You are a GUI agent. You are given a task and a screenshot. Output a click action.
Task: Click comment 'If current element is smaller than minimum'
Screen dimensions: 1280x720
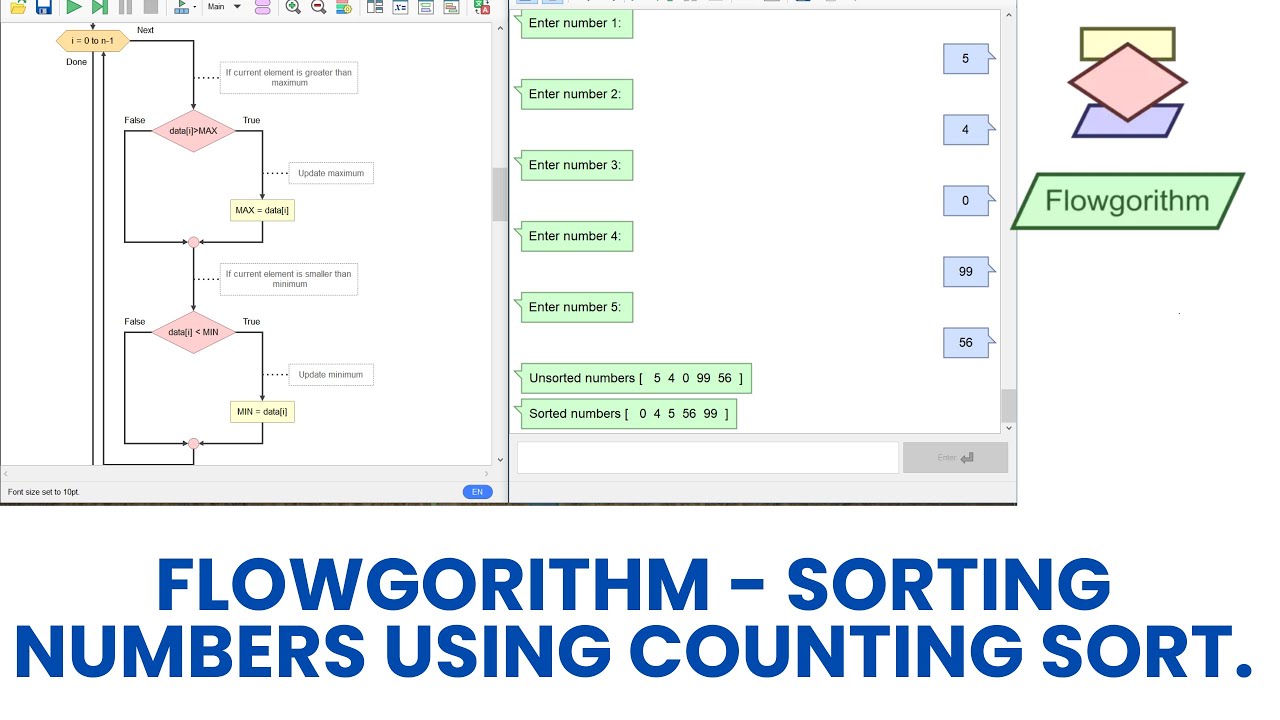(289, 279)
